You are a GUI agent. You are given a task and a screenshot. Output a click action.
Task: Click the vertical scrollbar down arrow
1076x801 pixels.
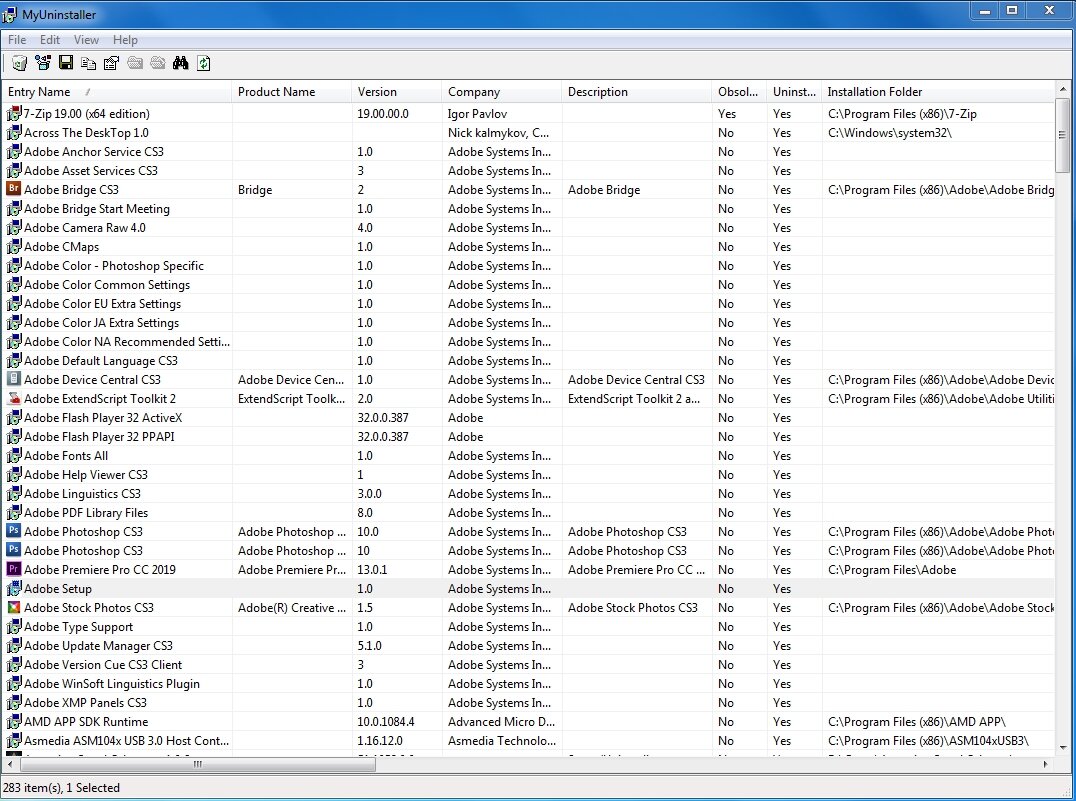click(1062, 748)
